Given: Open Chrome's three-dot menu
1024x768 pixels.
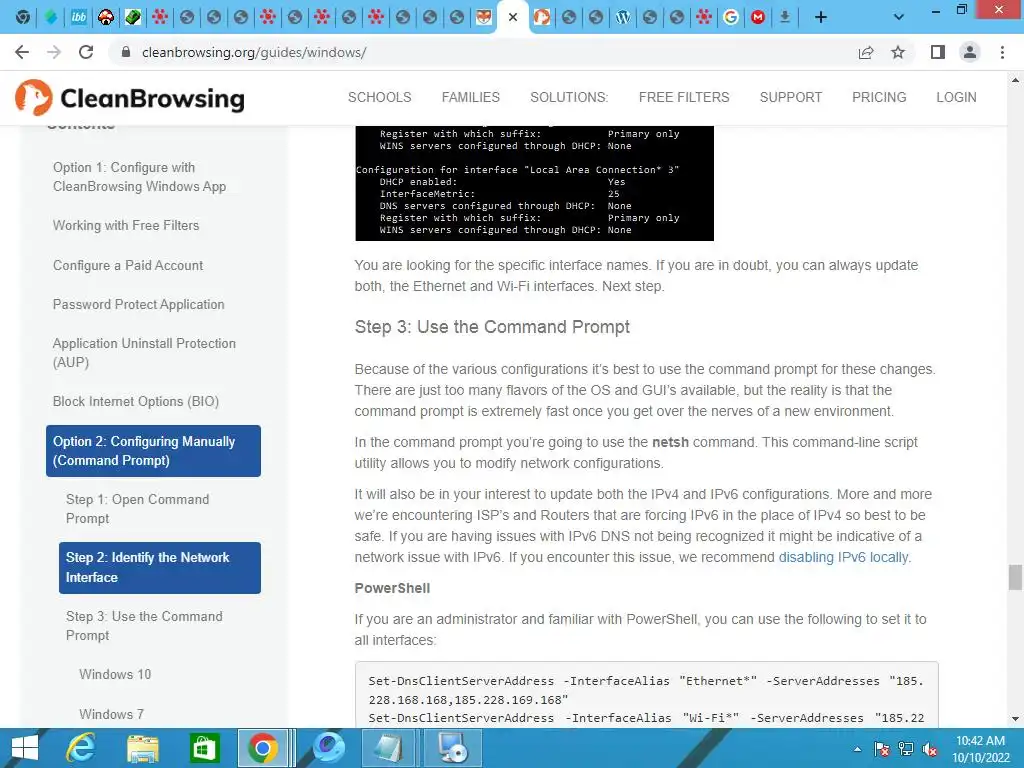Looking at the screenshot, I should 1002,52.
